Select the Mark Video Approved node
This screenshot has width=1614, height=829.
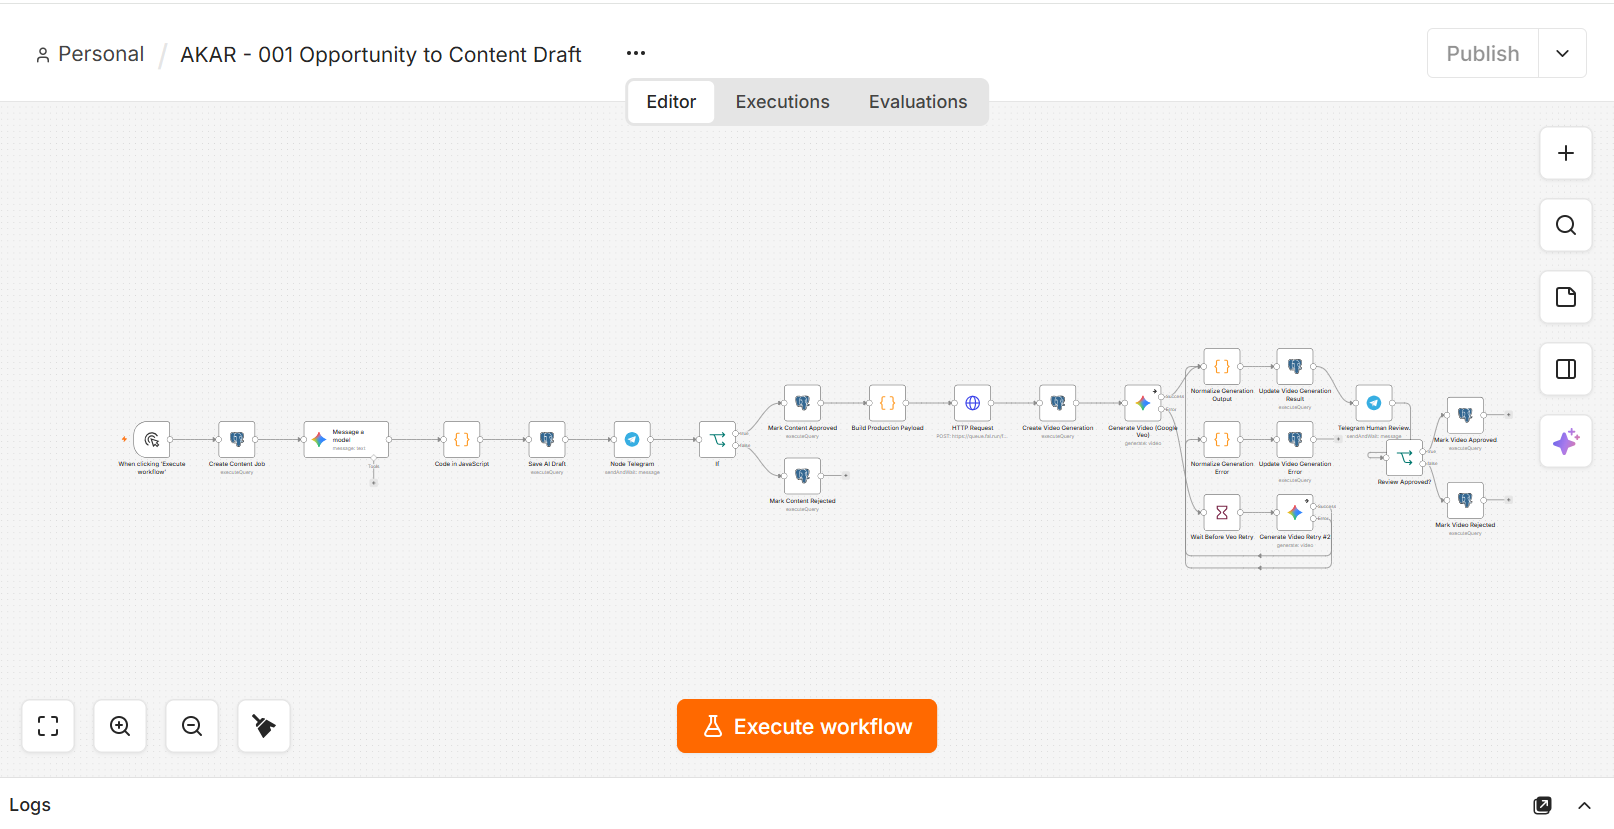[1465, 415]
